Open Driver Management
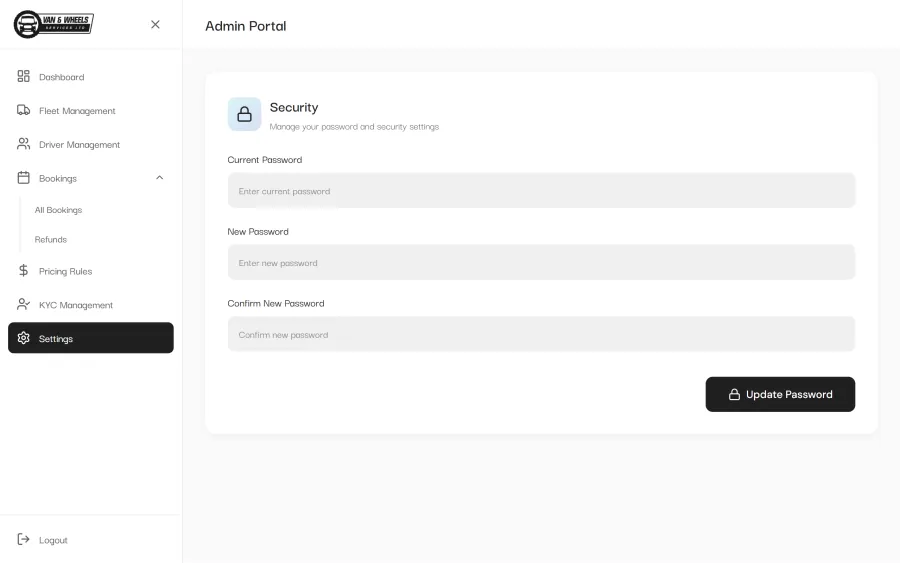Viewport: 900px width, 563px height. click(91, 145)
